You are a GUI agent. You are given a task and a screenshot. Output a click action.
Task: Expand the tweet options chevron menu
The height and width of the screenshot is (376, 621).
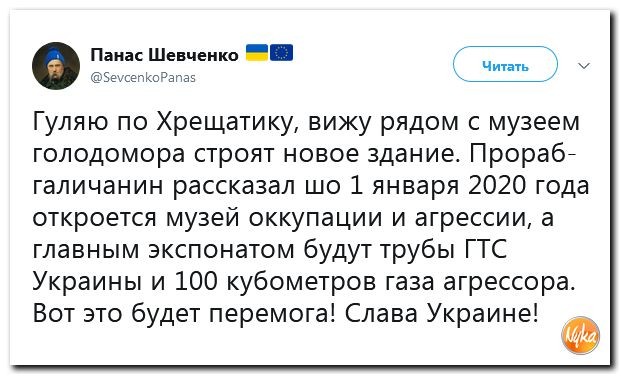click(x=584, y=65)
